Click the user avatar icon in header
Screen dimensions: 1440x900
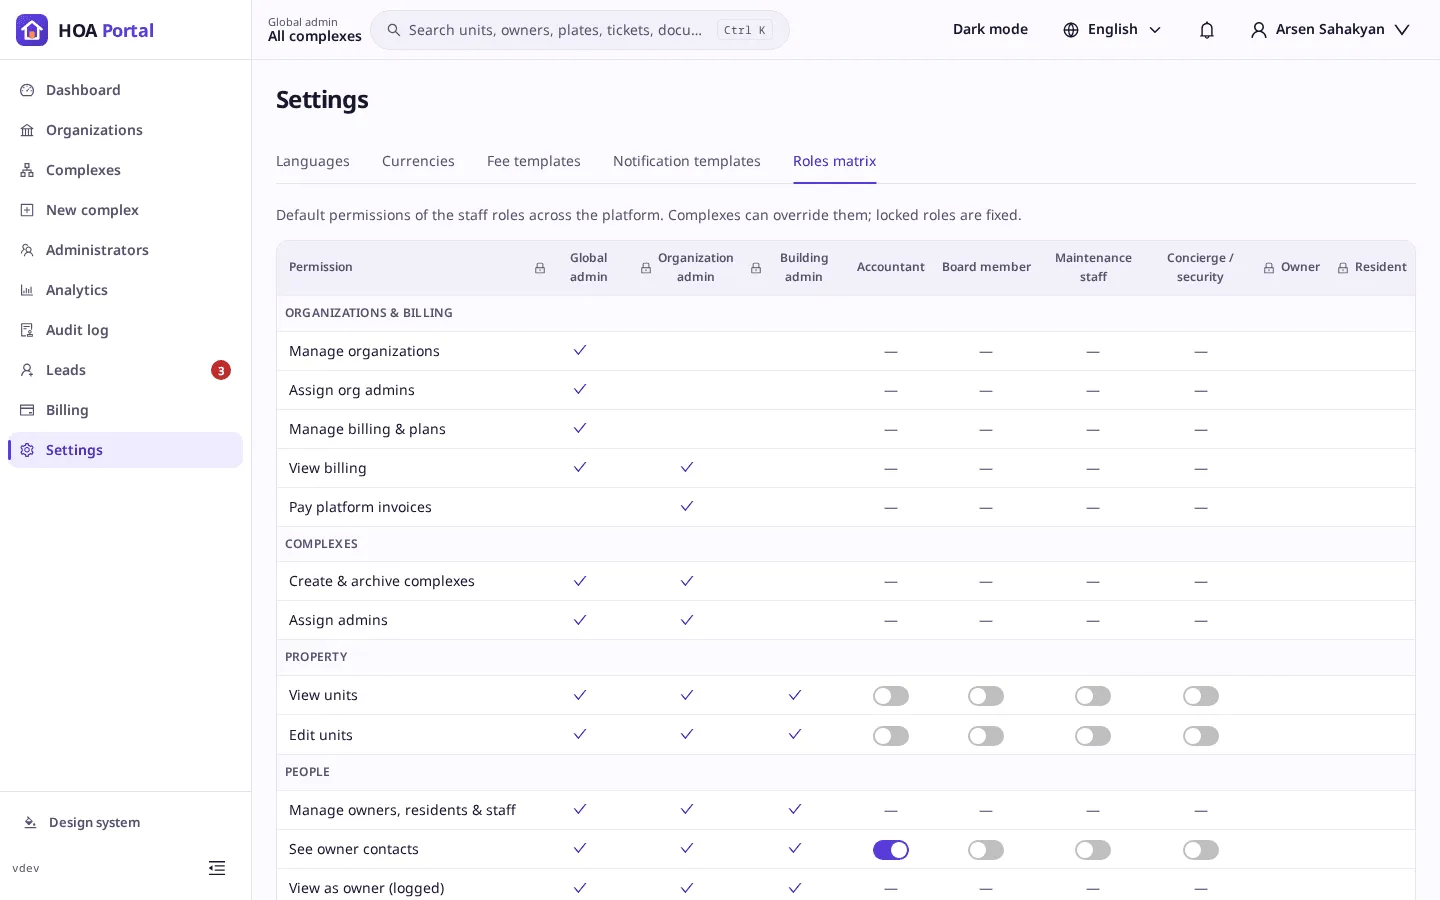point(1259,30)
